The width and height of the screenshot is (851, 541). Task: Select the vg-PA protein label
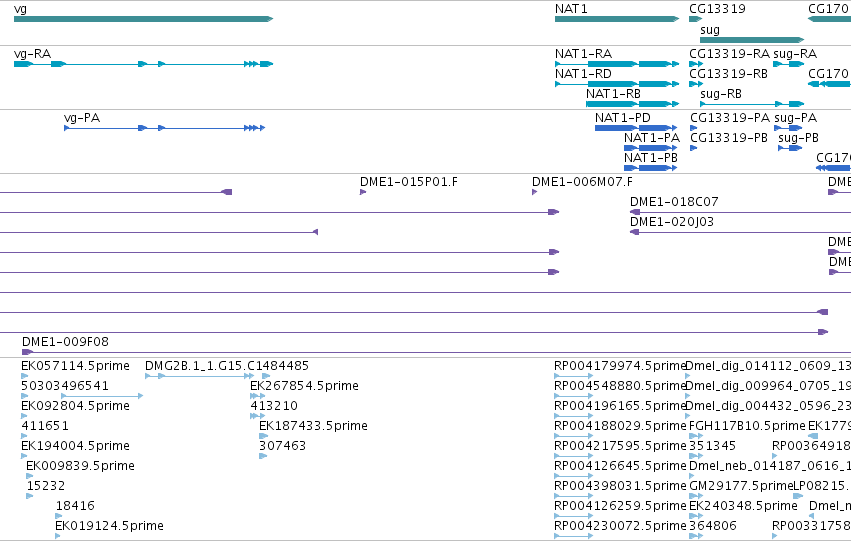[82, 118]
